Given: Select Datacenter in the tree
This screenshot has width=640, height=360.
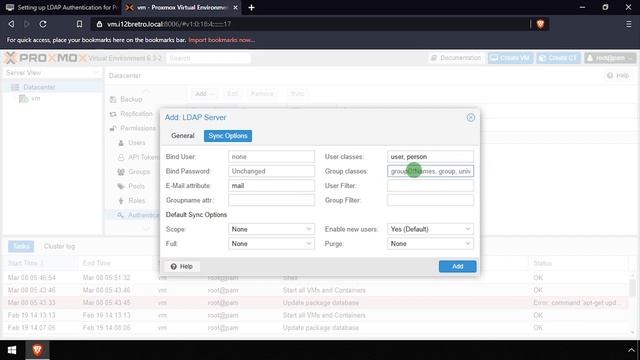Looking at the screenshot, I should tap(39, 87).
